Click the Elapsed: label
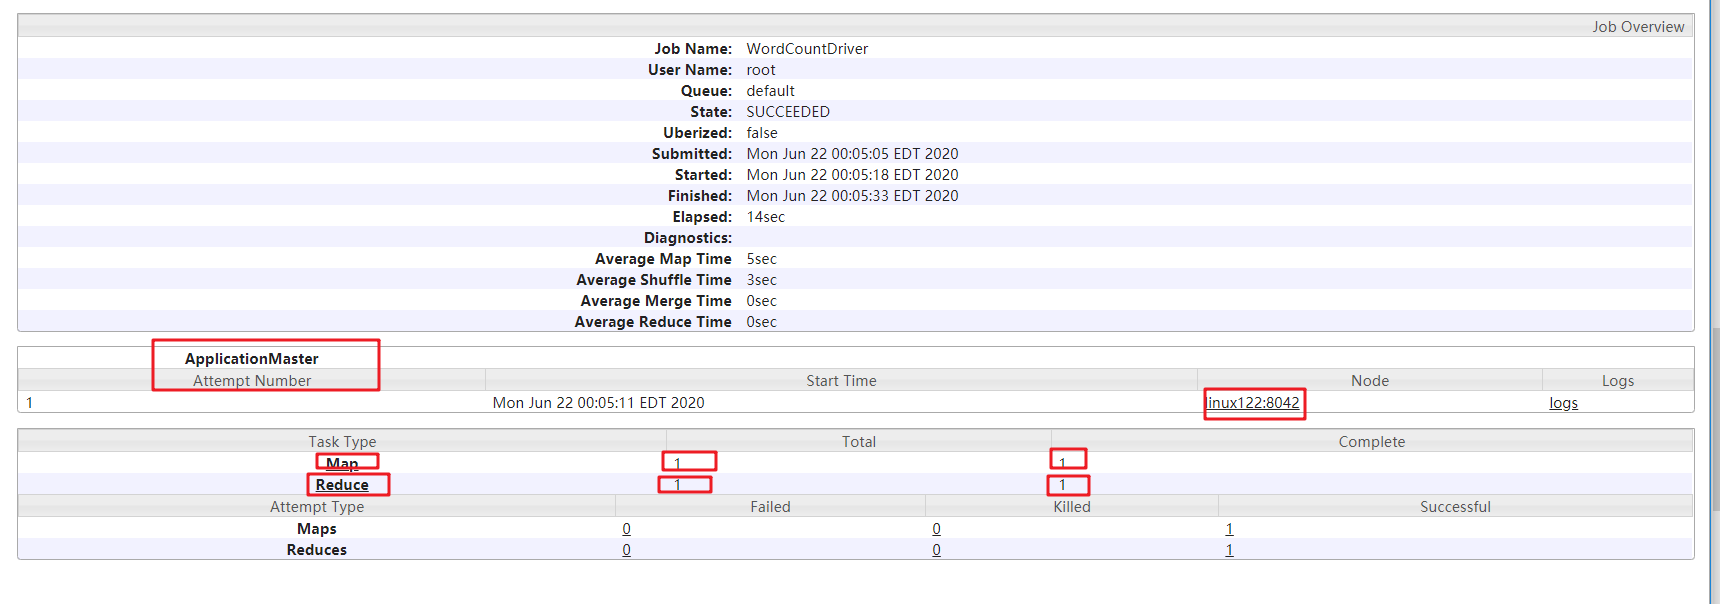This screenshot has height=604, width=1720. coord(702,217)
